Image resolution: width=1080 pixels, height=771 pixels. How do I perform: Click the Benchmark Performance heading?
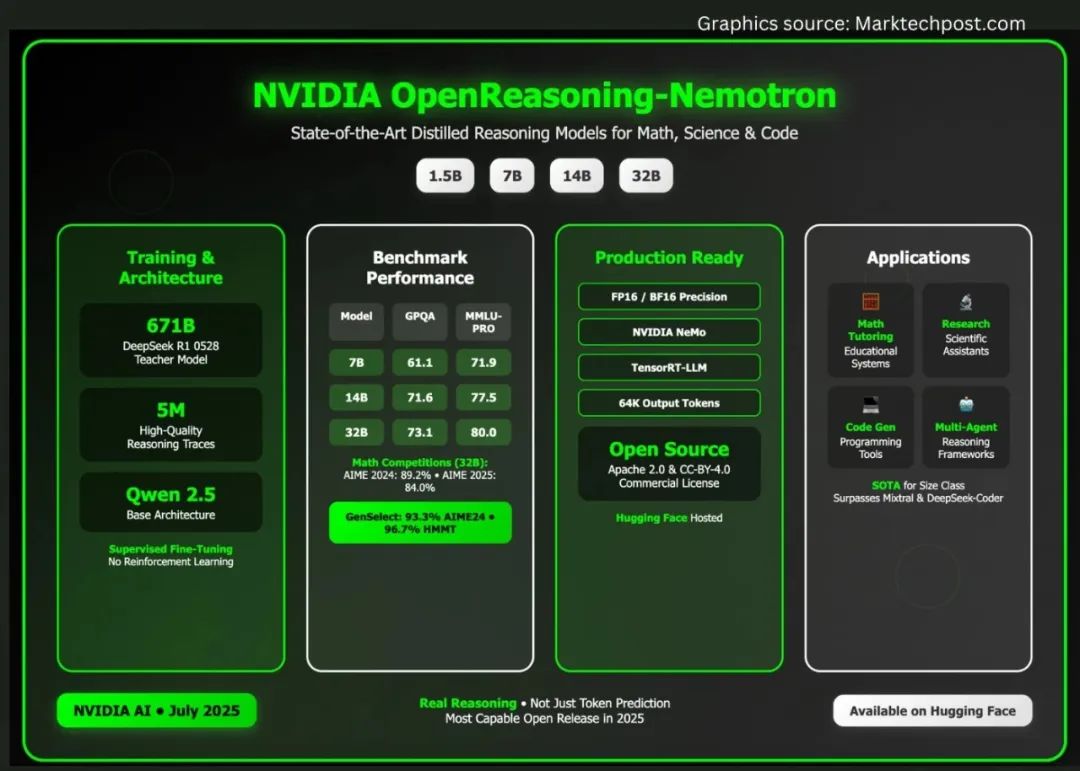(420, 267)
